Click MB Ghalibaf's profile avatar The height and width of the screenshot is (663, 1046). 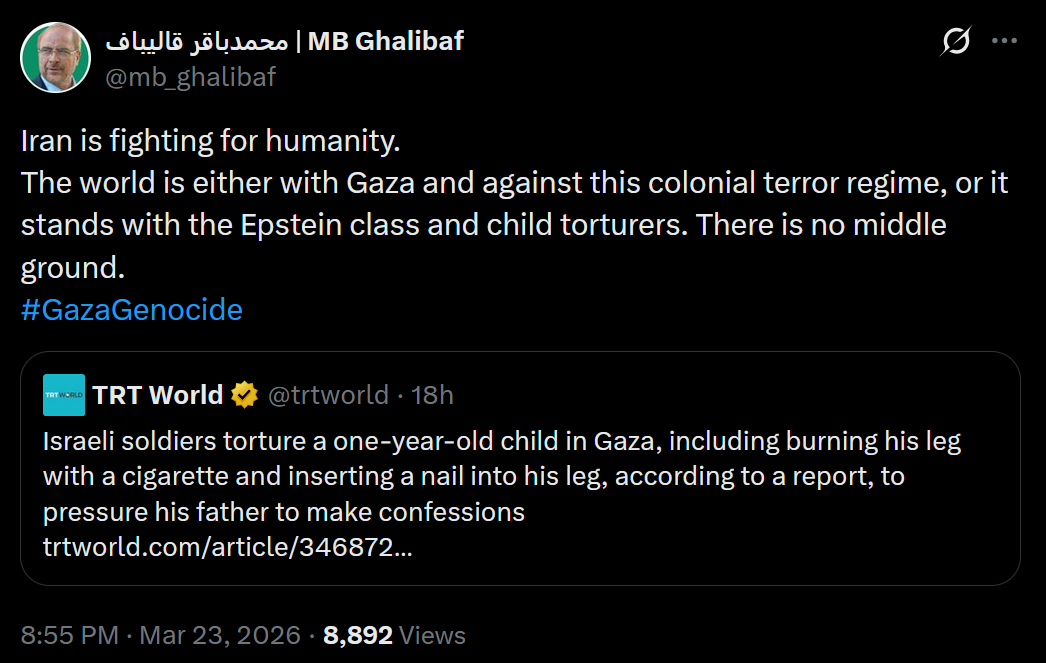(56, 57)
